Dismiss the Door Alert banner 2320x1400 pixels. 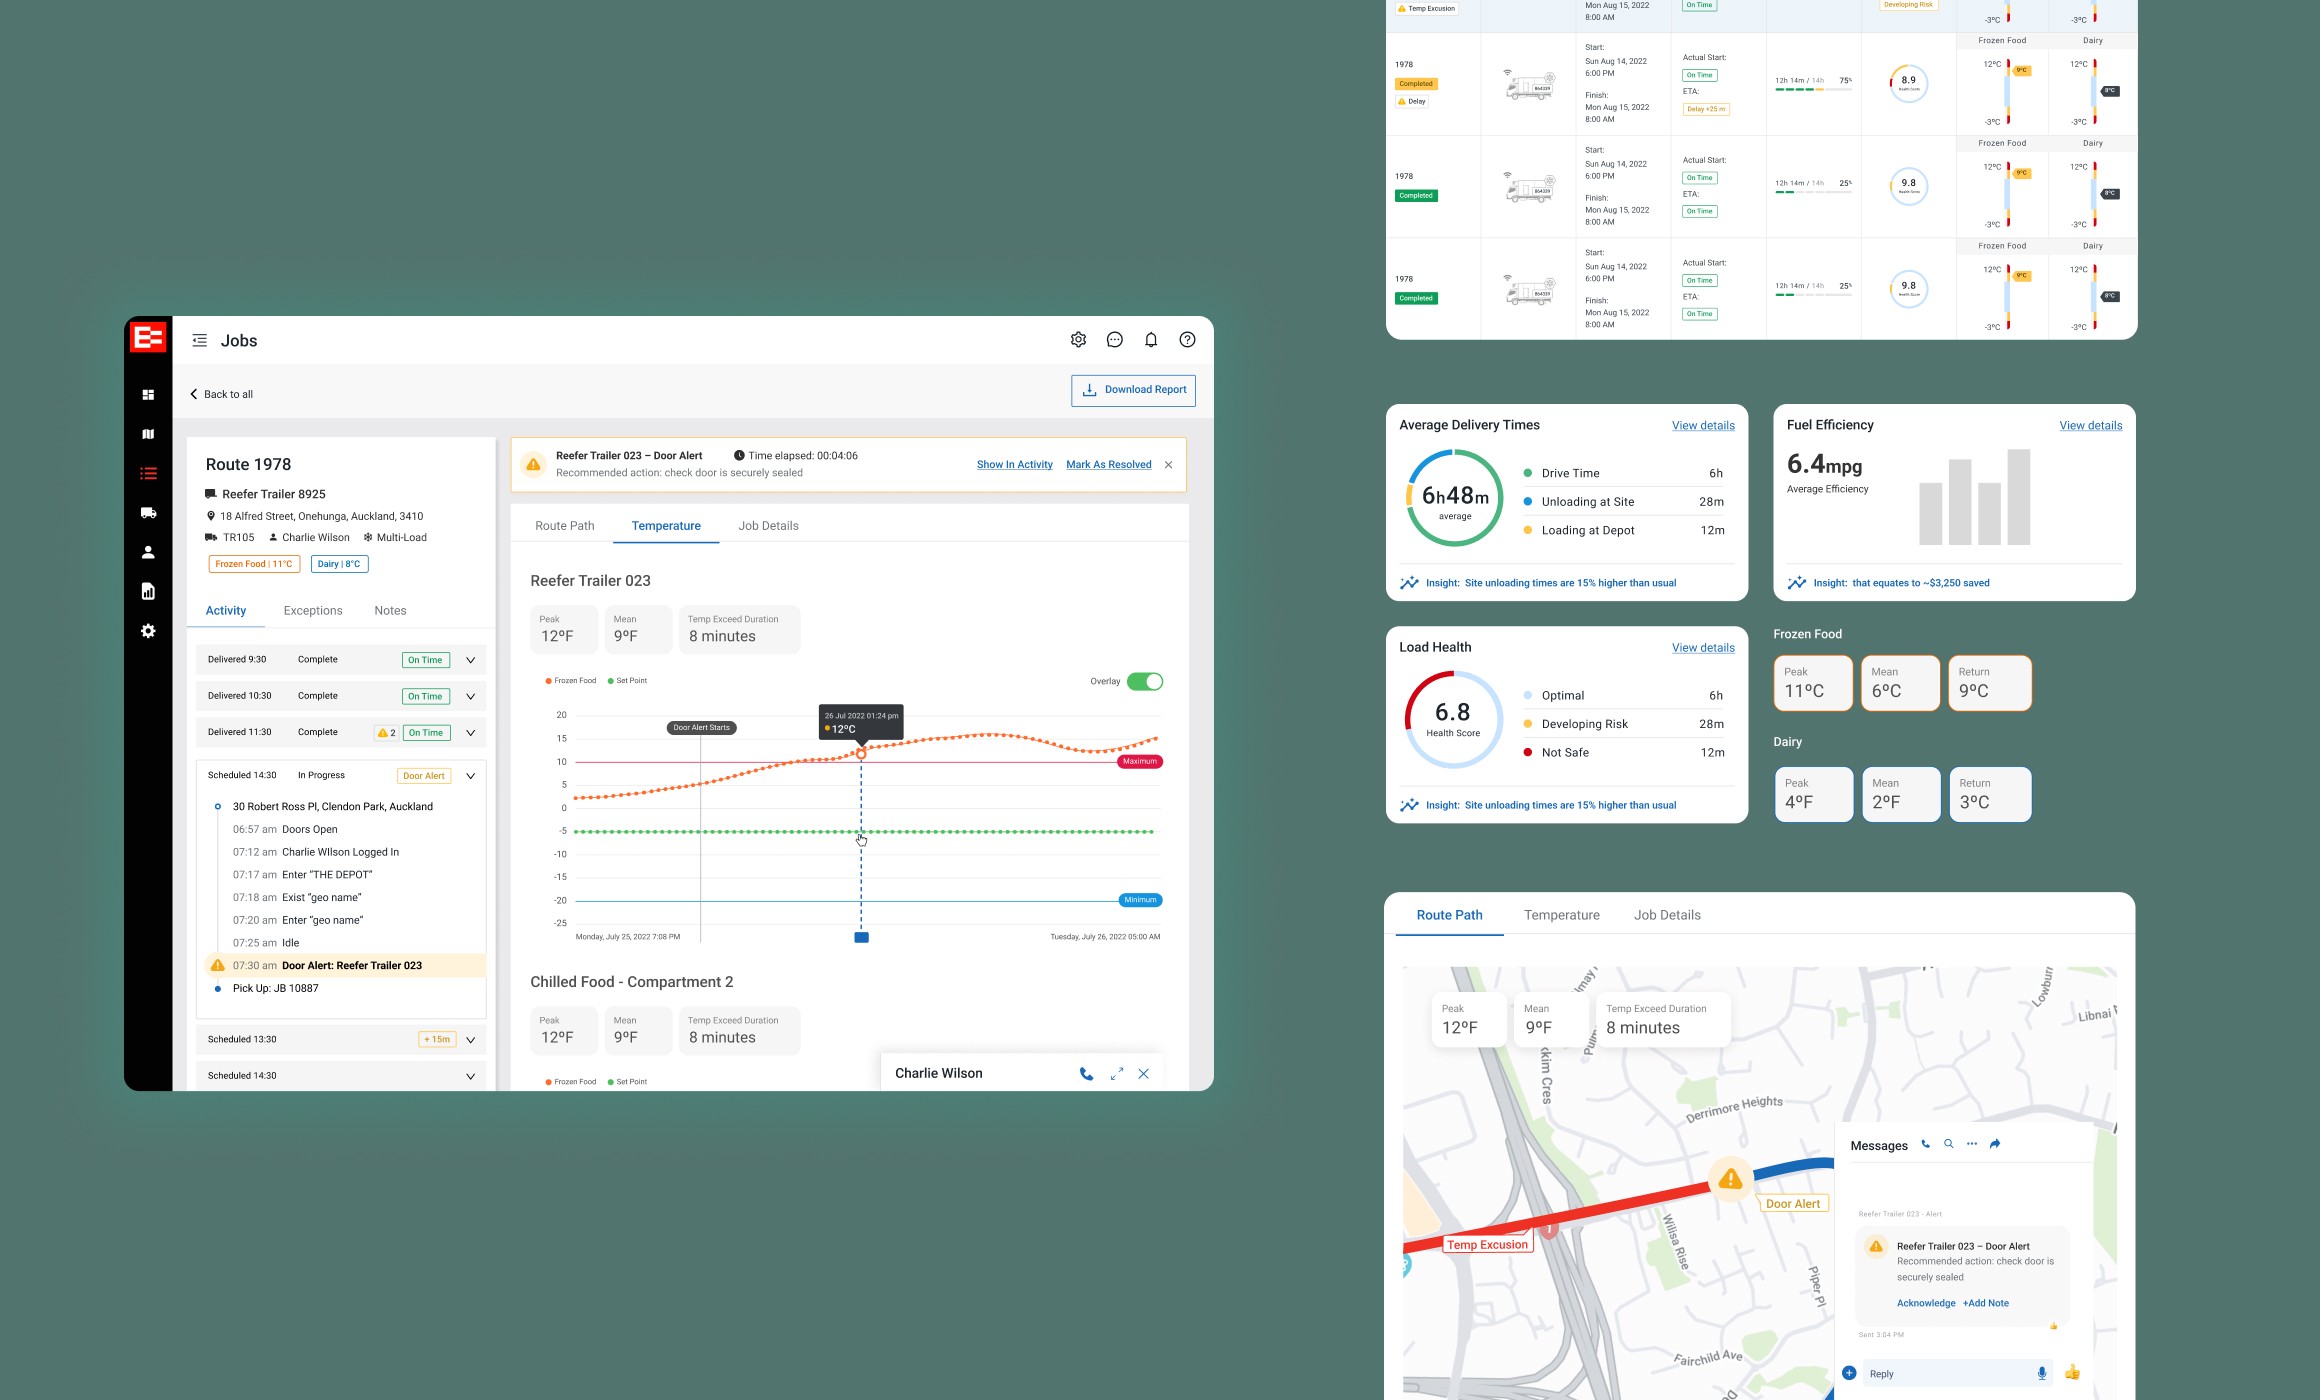tap(1168, 465)
